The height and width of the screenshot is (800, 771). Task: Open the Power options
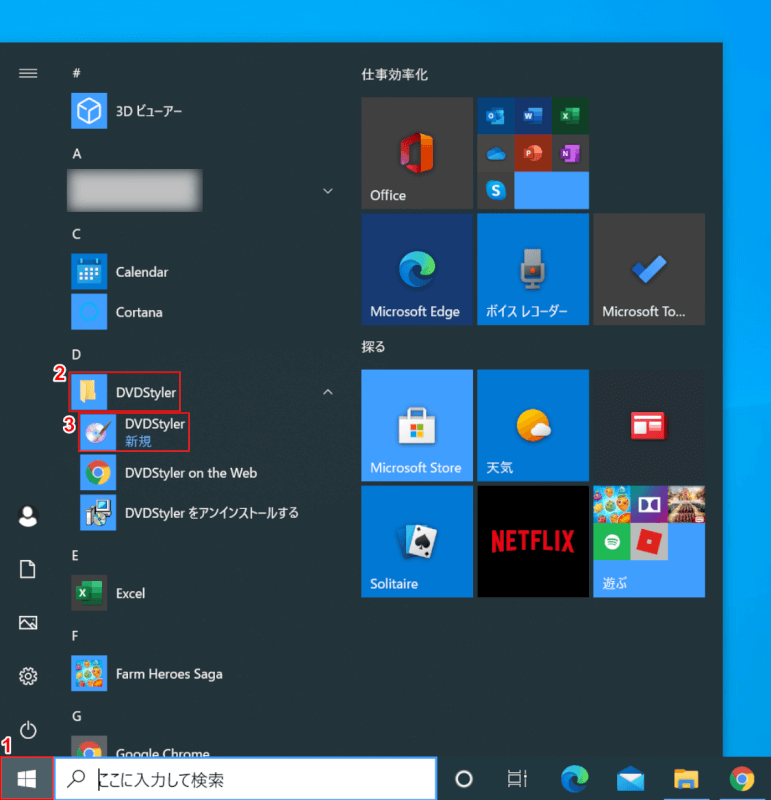(28, 730)
